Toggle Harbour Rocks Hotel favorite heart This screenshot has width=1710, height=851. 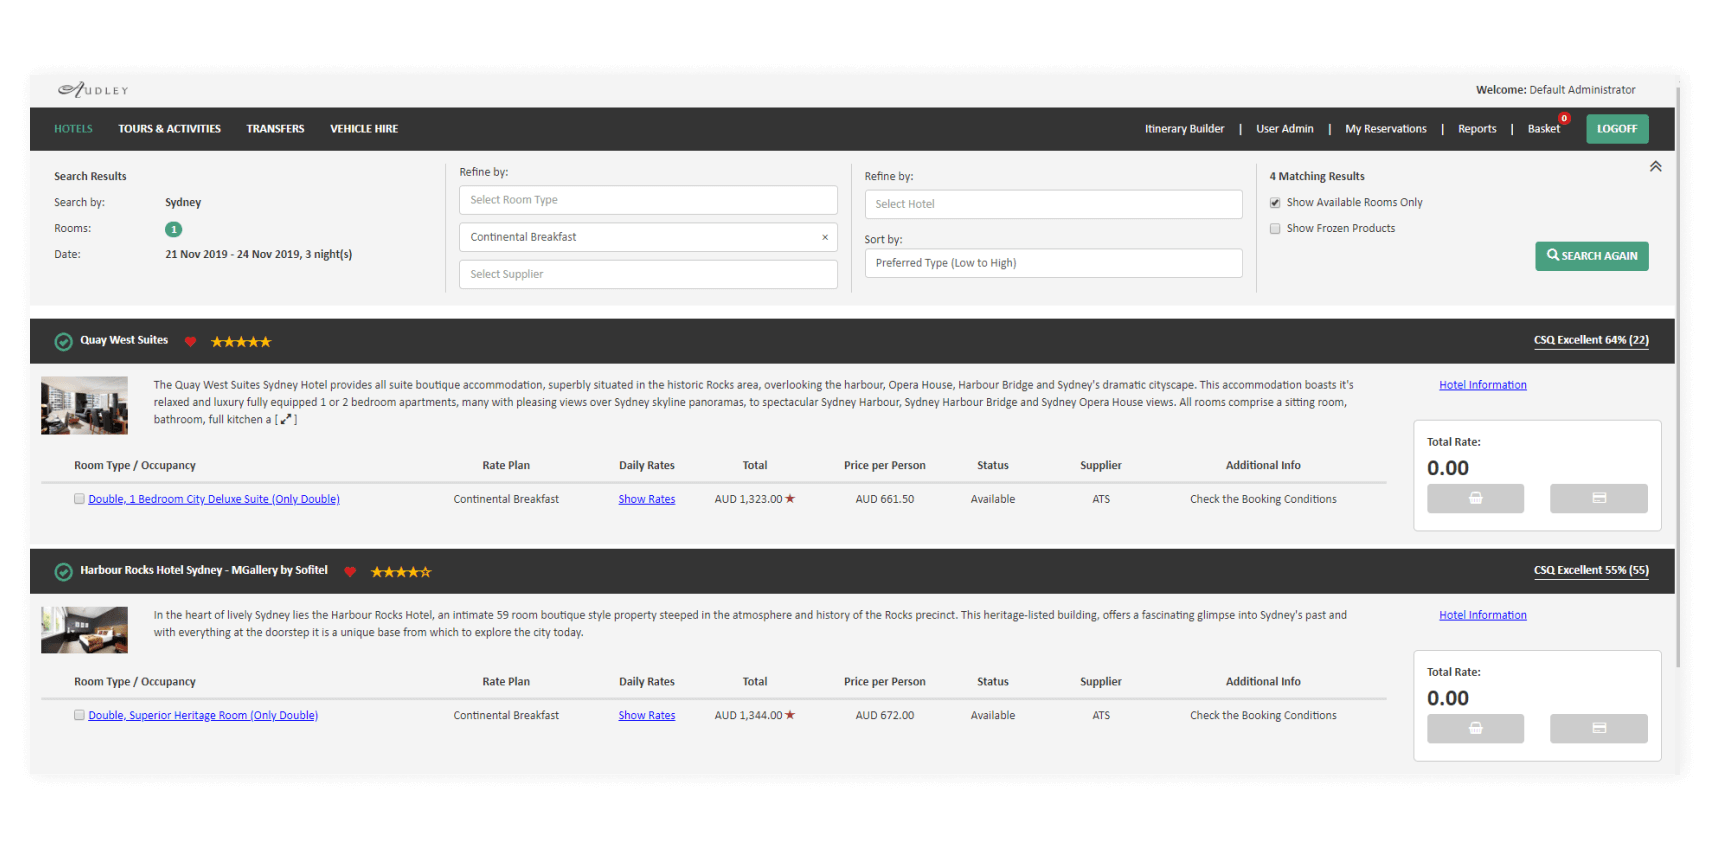point(350,572)
